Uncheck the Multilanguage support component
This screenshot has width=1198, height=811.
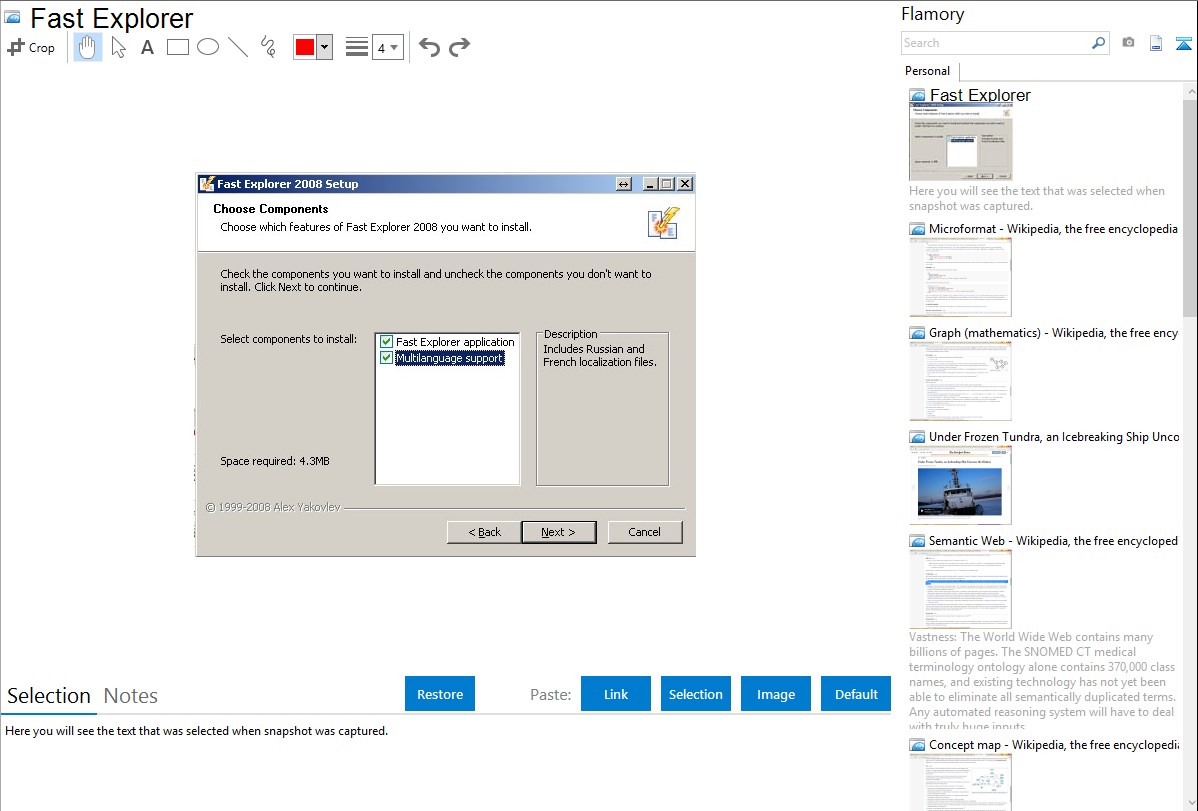pyautogui.click(x=387, y=358)
